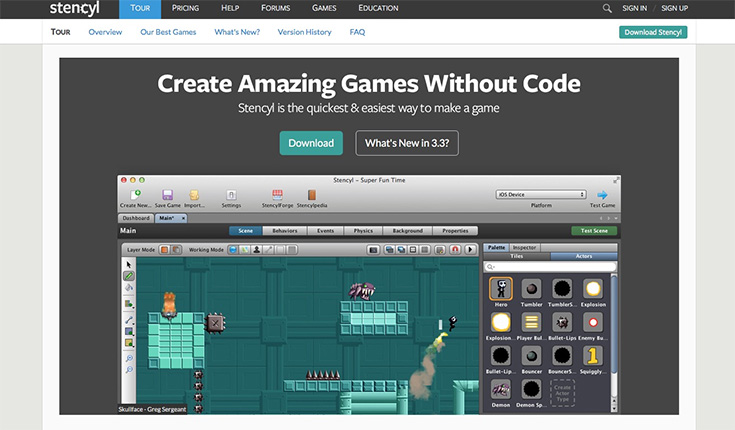Click the Create New icon in Stencyl toolbar
The height and width of the screenshot is (430, 735).
click(x=135, y=194)
